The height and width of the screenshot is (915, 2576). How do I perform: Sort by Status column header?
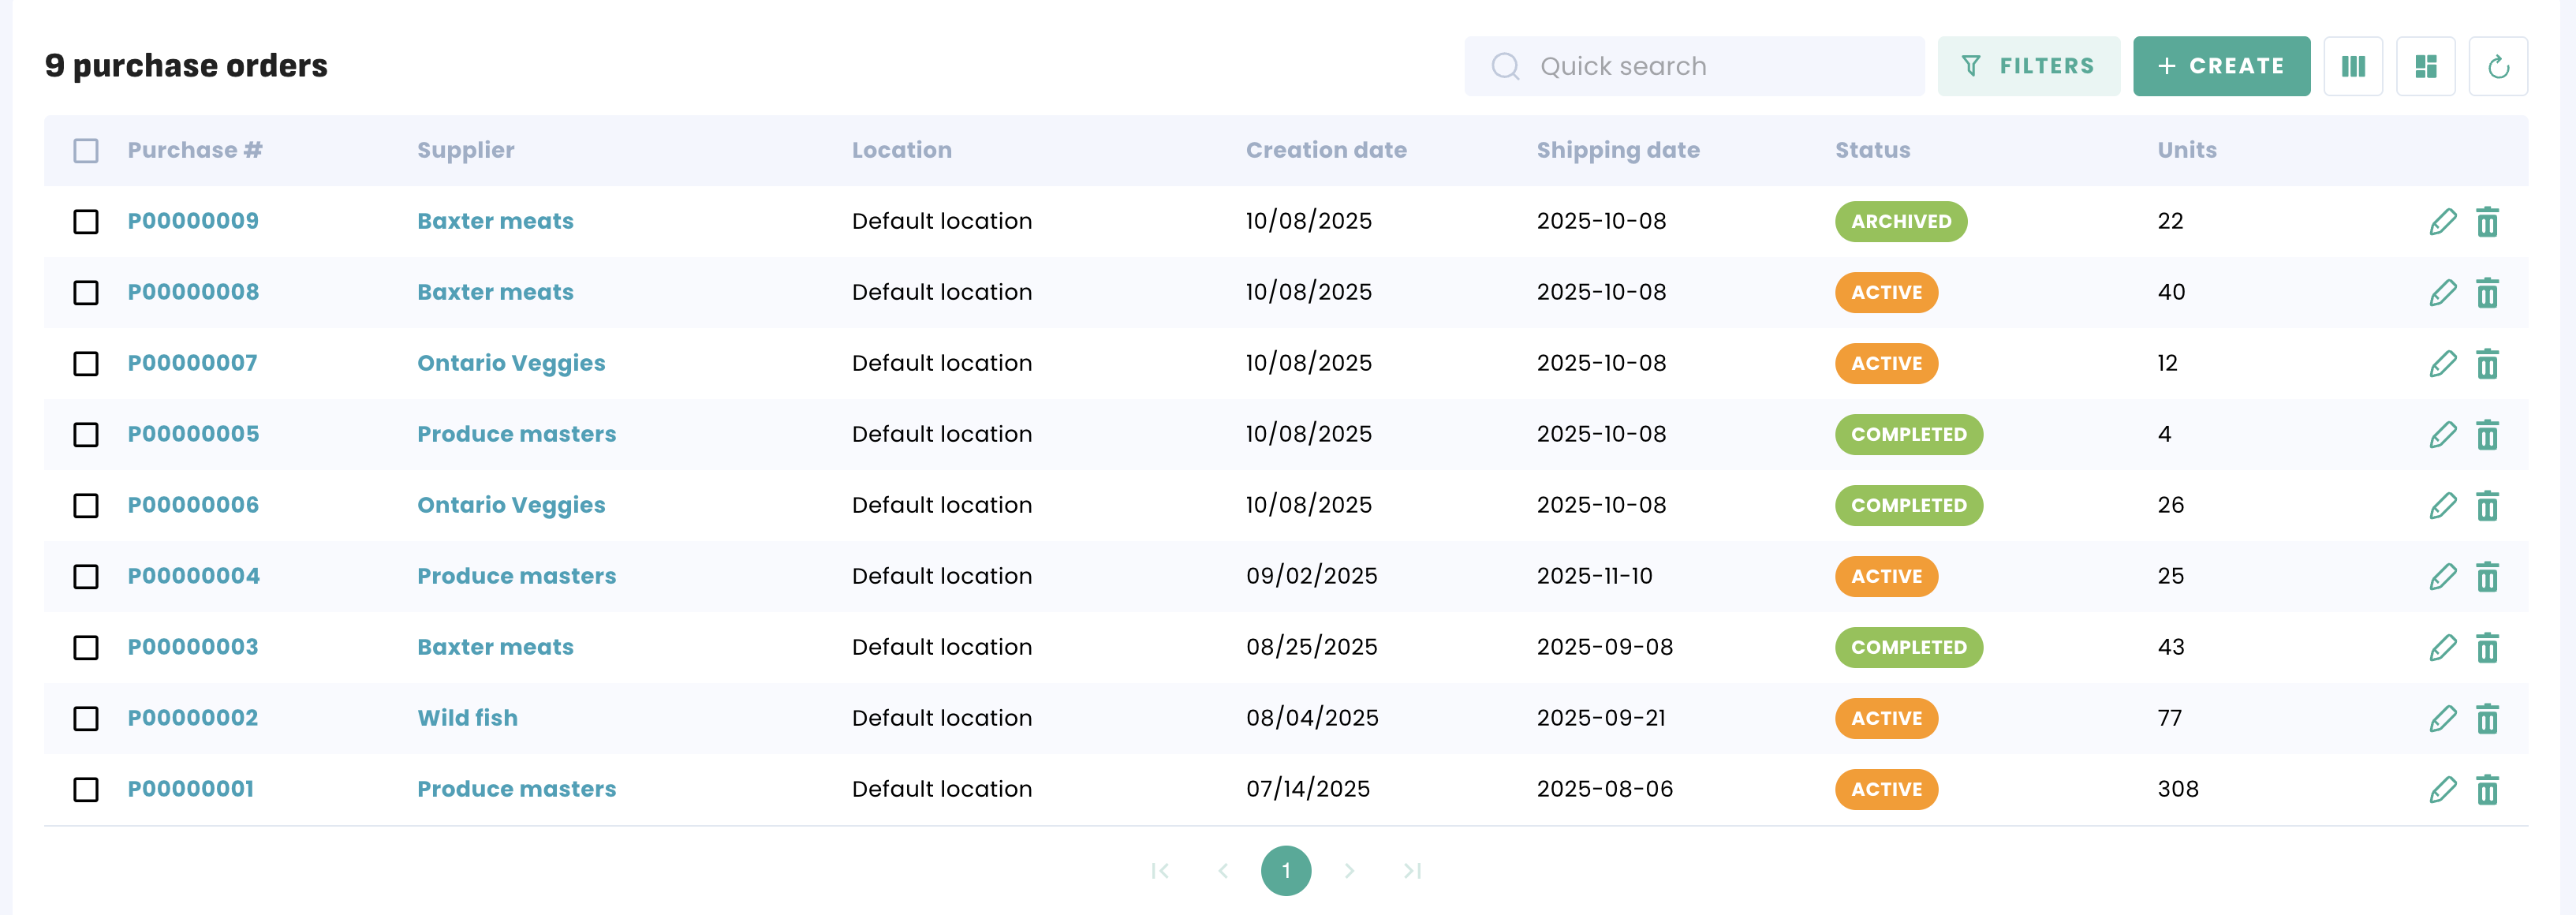point(1871,150)
